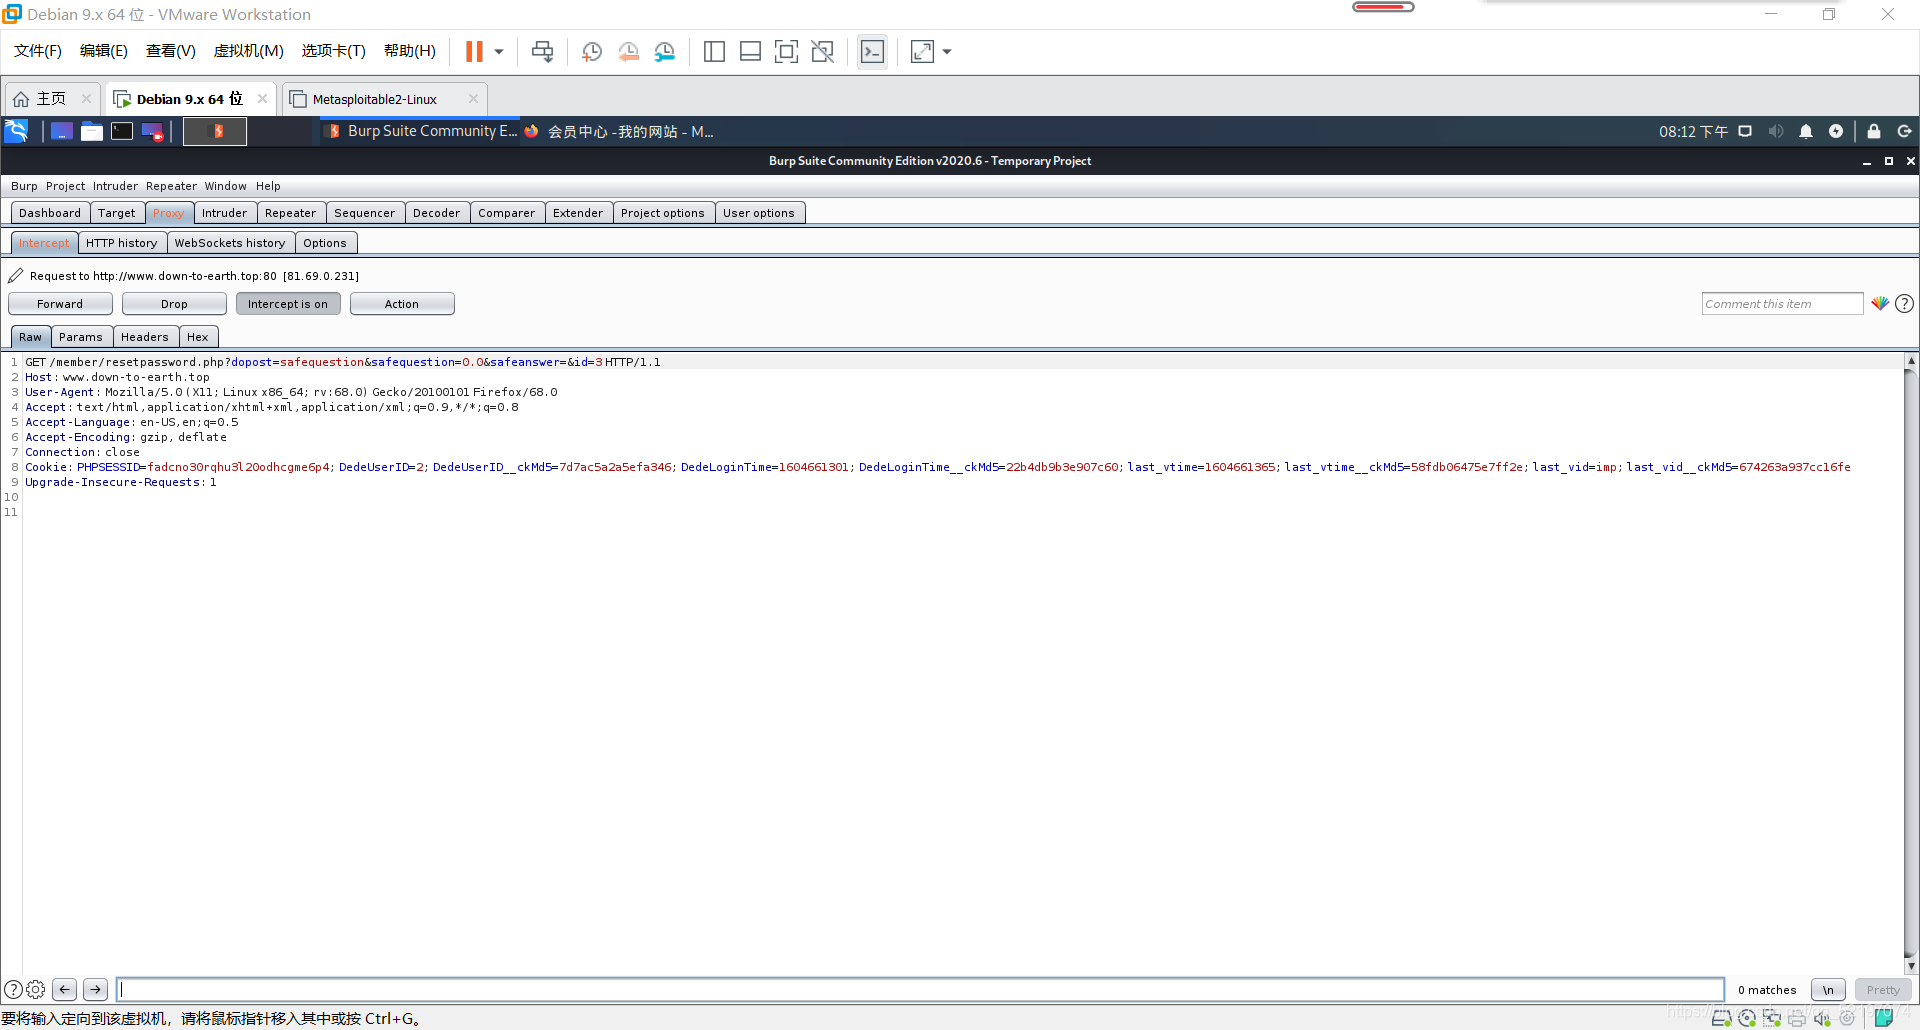Open the Repeater menu in Burp menu bar
Image resolution: width=1920 pixels, height=1030 pixels.
pyautogui.click(x=171, y=186)
